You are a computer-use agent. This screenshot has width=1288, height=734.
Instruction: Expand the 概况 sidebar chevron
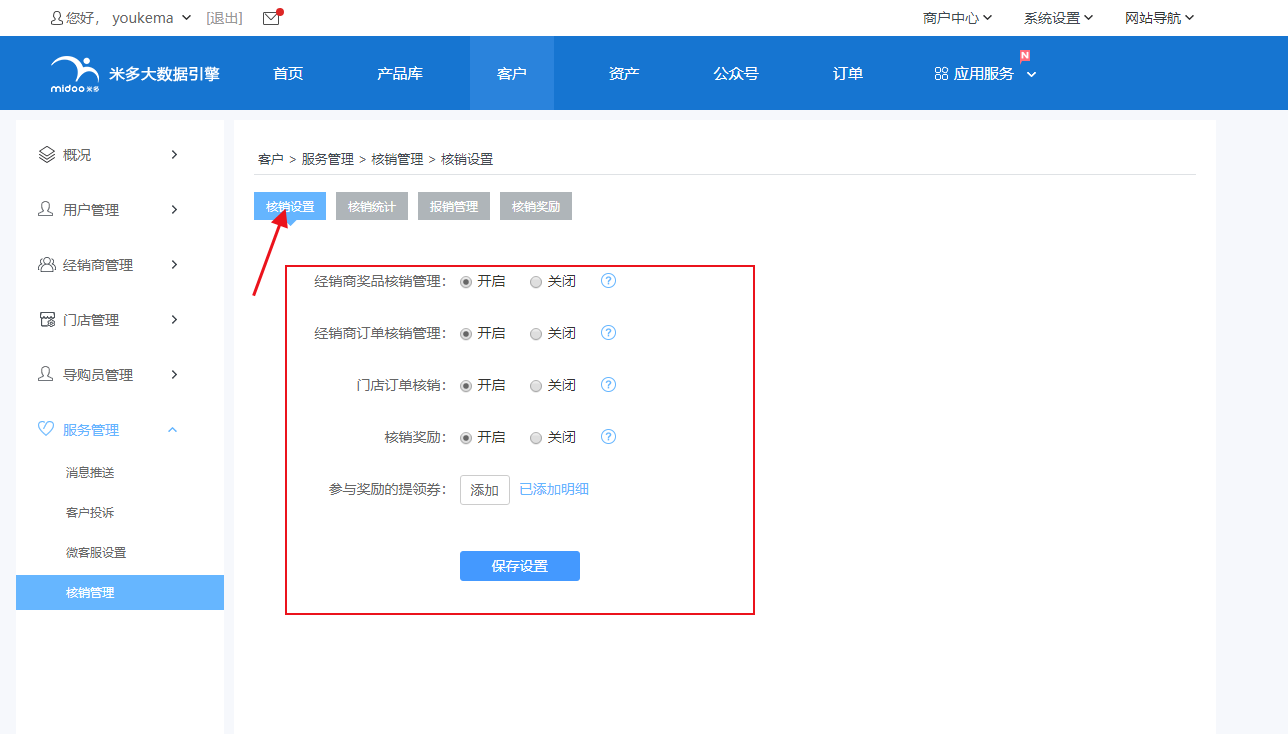[x=174, y=154]
